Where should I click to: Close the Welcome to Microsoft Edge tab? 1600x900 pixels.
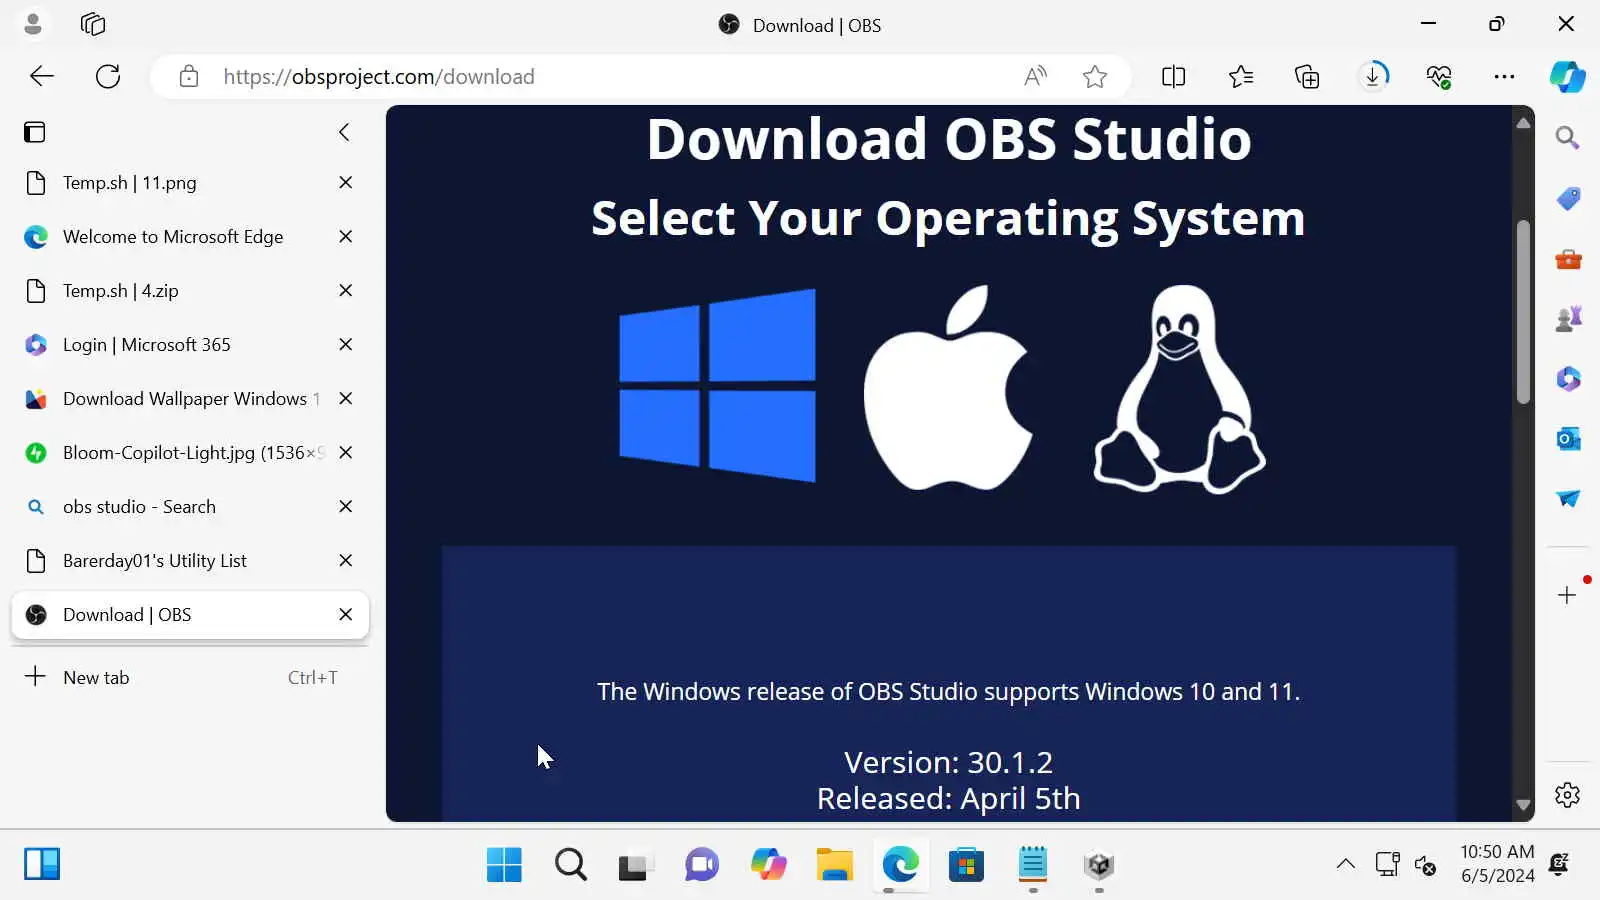tap(346, 237)
